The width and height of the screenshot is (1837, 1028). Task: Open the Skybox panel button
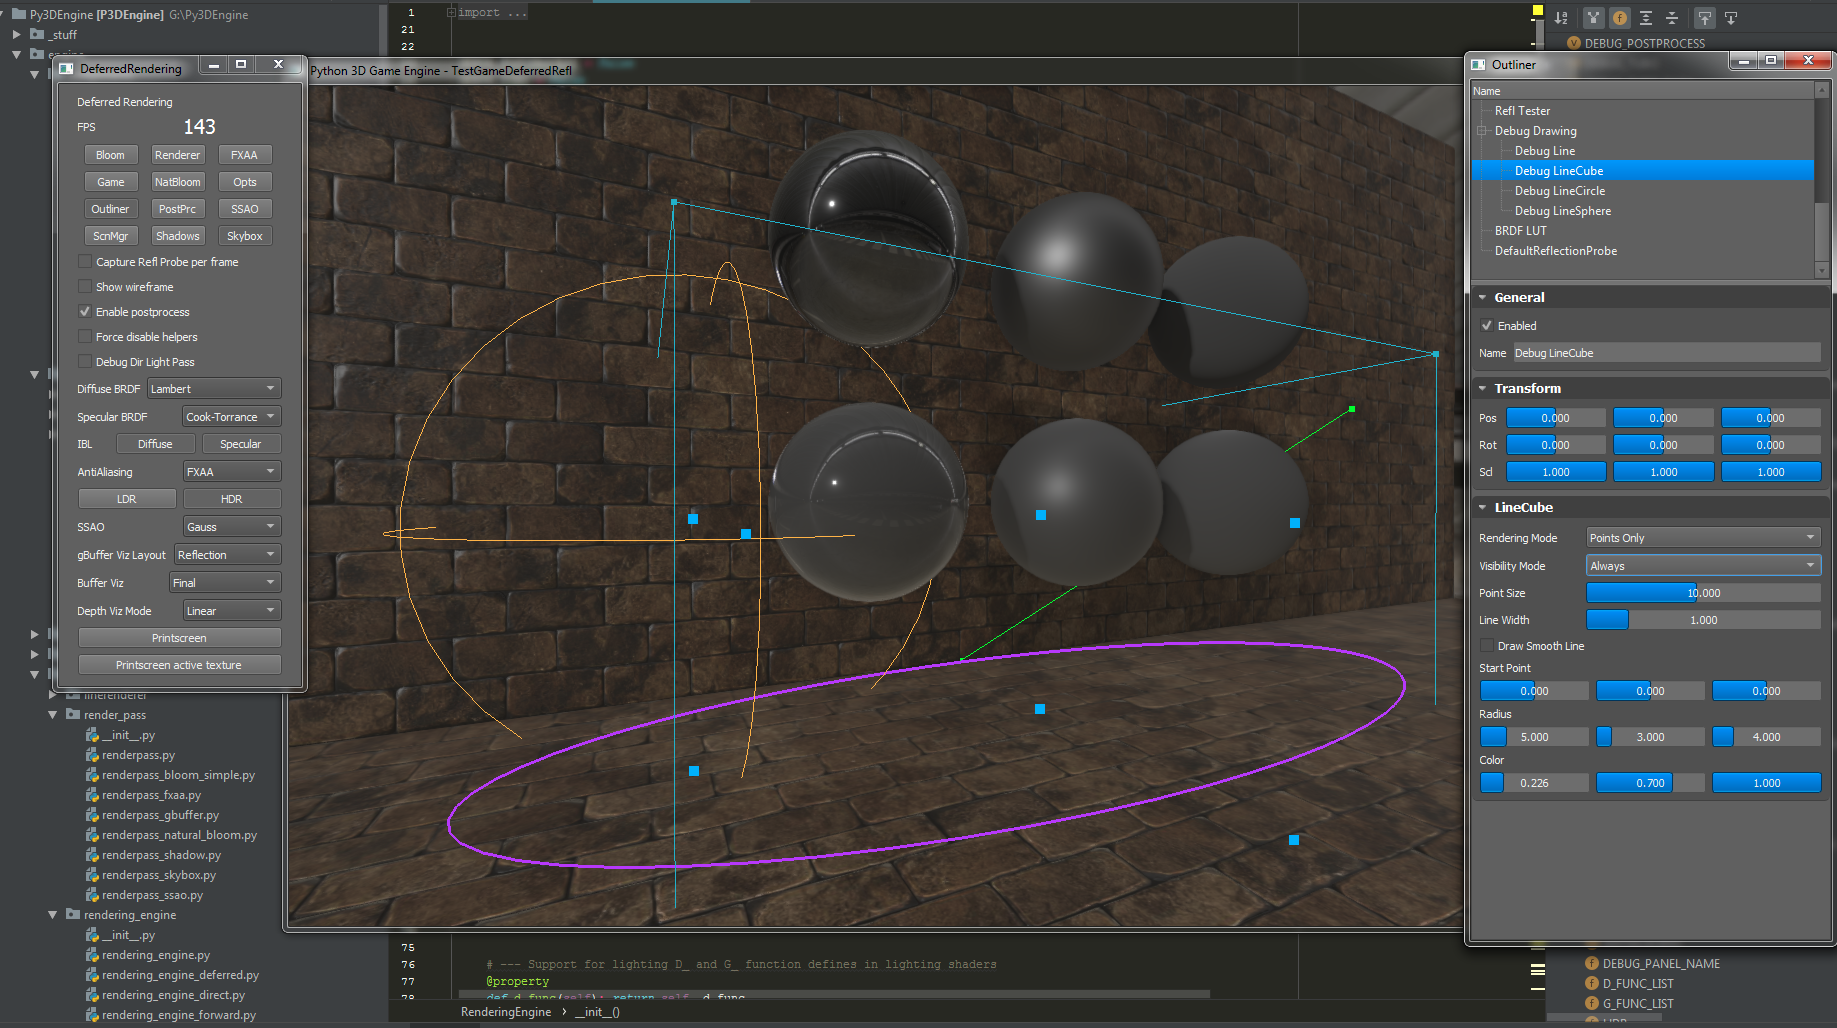[x=244, y=235]
